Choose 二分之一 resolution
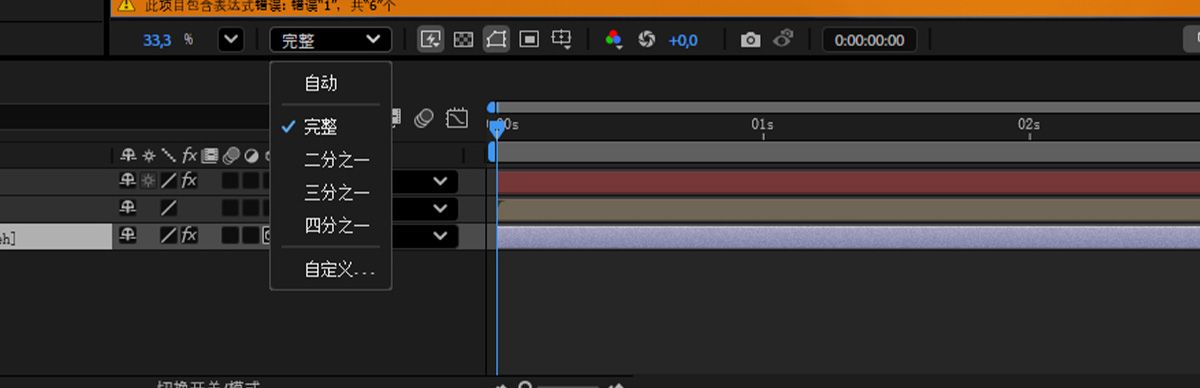Screen dimensions: 1200x388 tap(331, 160)
